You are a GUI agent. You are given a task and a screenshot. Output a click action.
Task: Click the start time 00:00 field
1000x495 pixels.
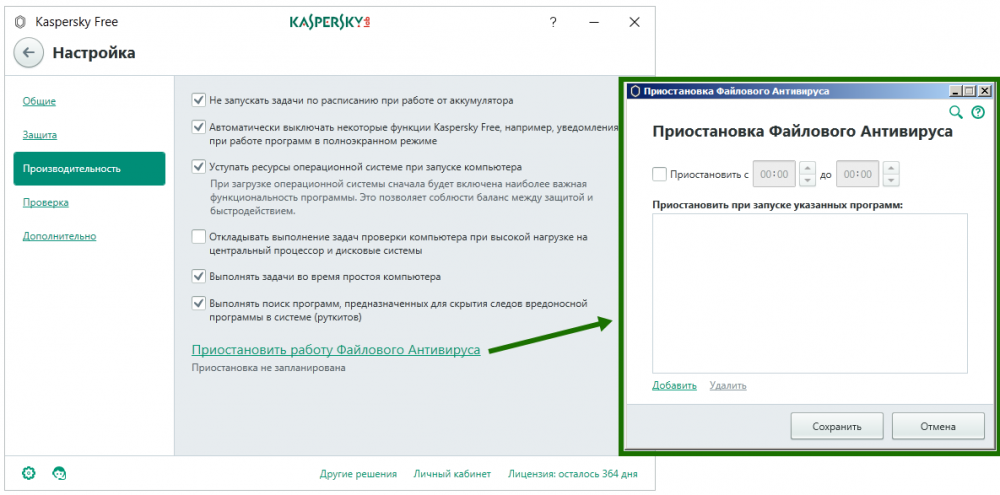(774, 174)
